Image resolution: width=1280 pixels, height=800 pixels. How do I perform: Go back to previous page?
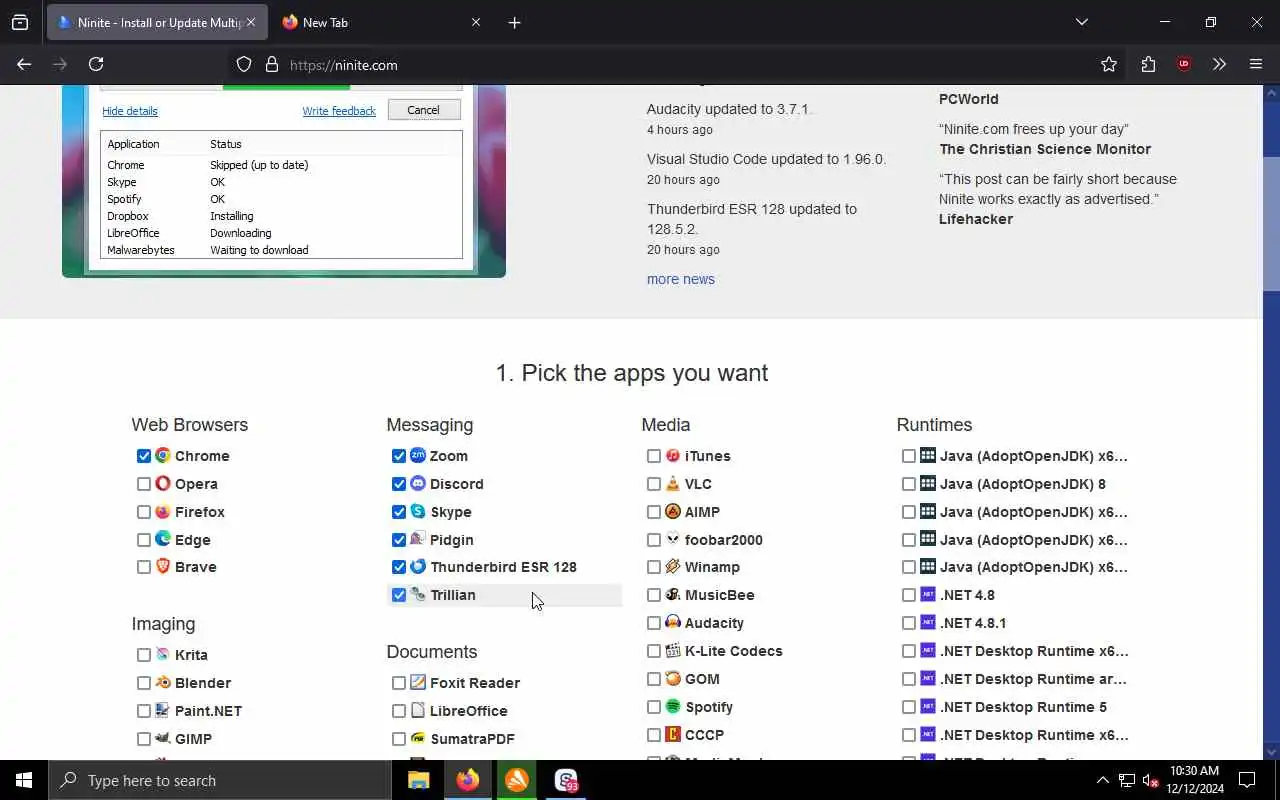tap(24, 64)
